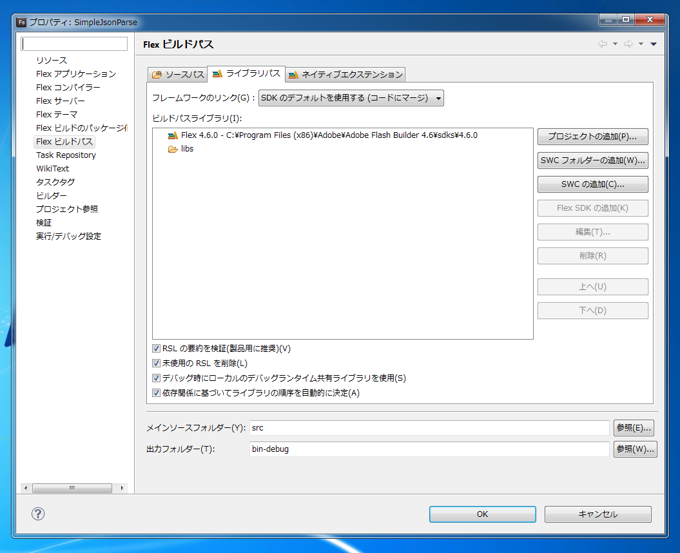
Task: Click the Flex SDK の追加(K) button
Action: (x=593, y=208)
